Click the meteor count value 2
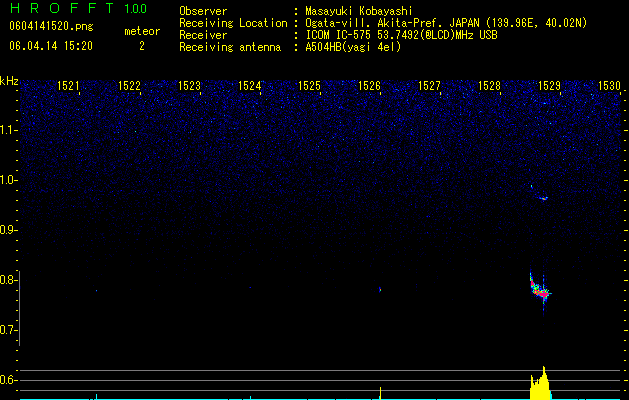 click(x=142, y=46)
